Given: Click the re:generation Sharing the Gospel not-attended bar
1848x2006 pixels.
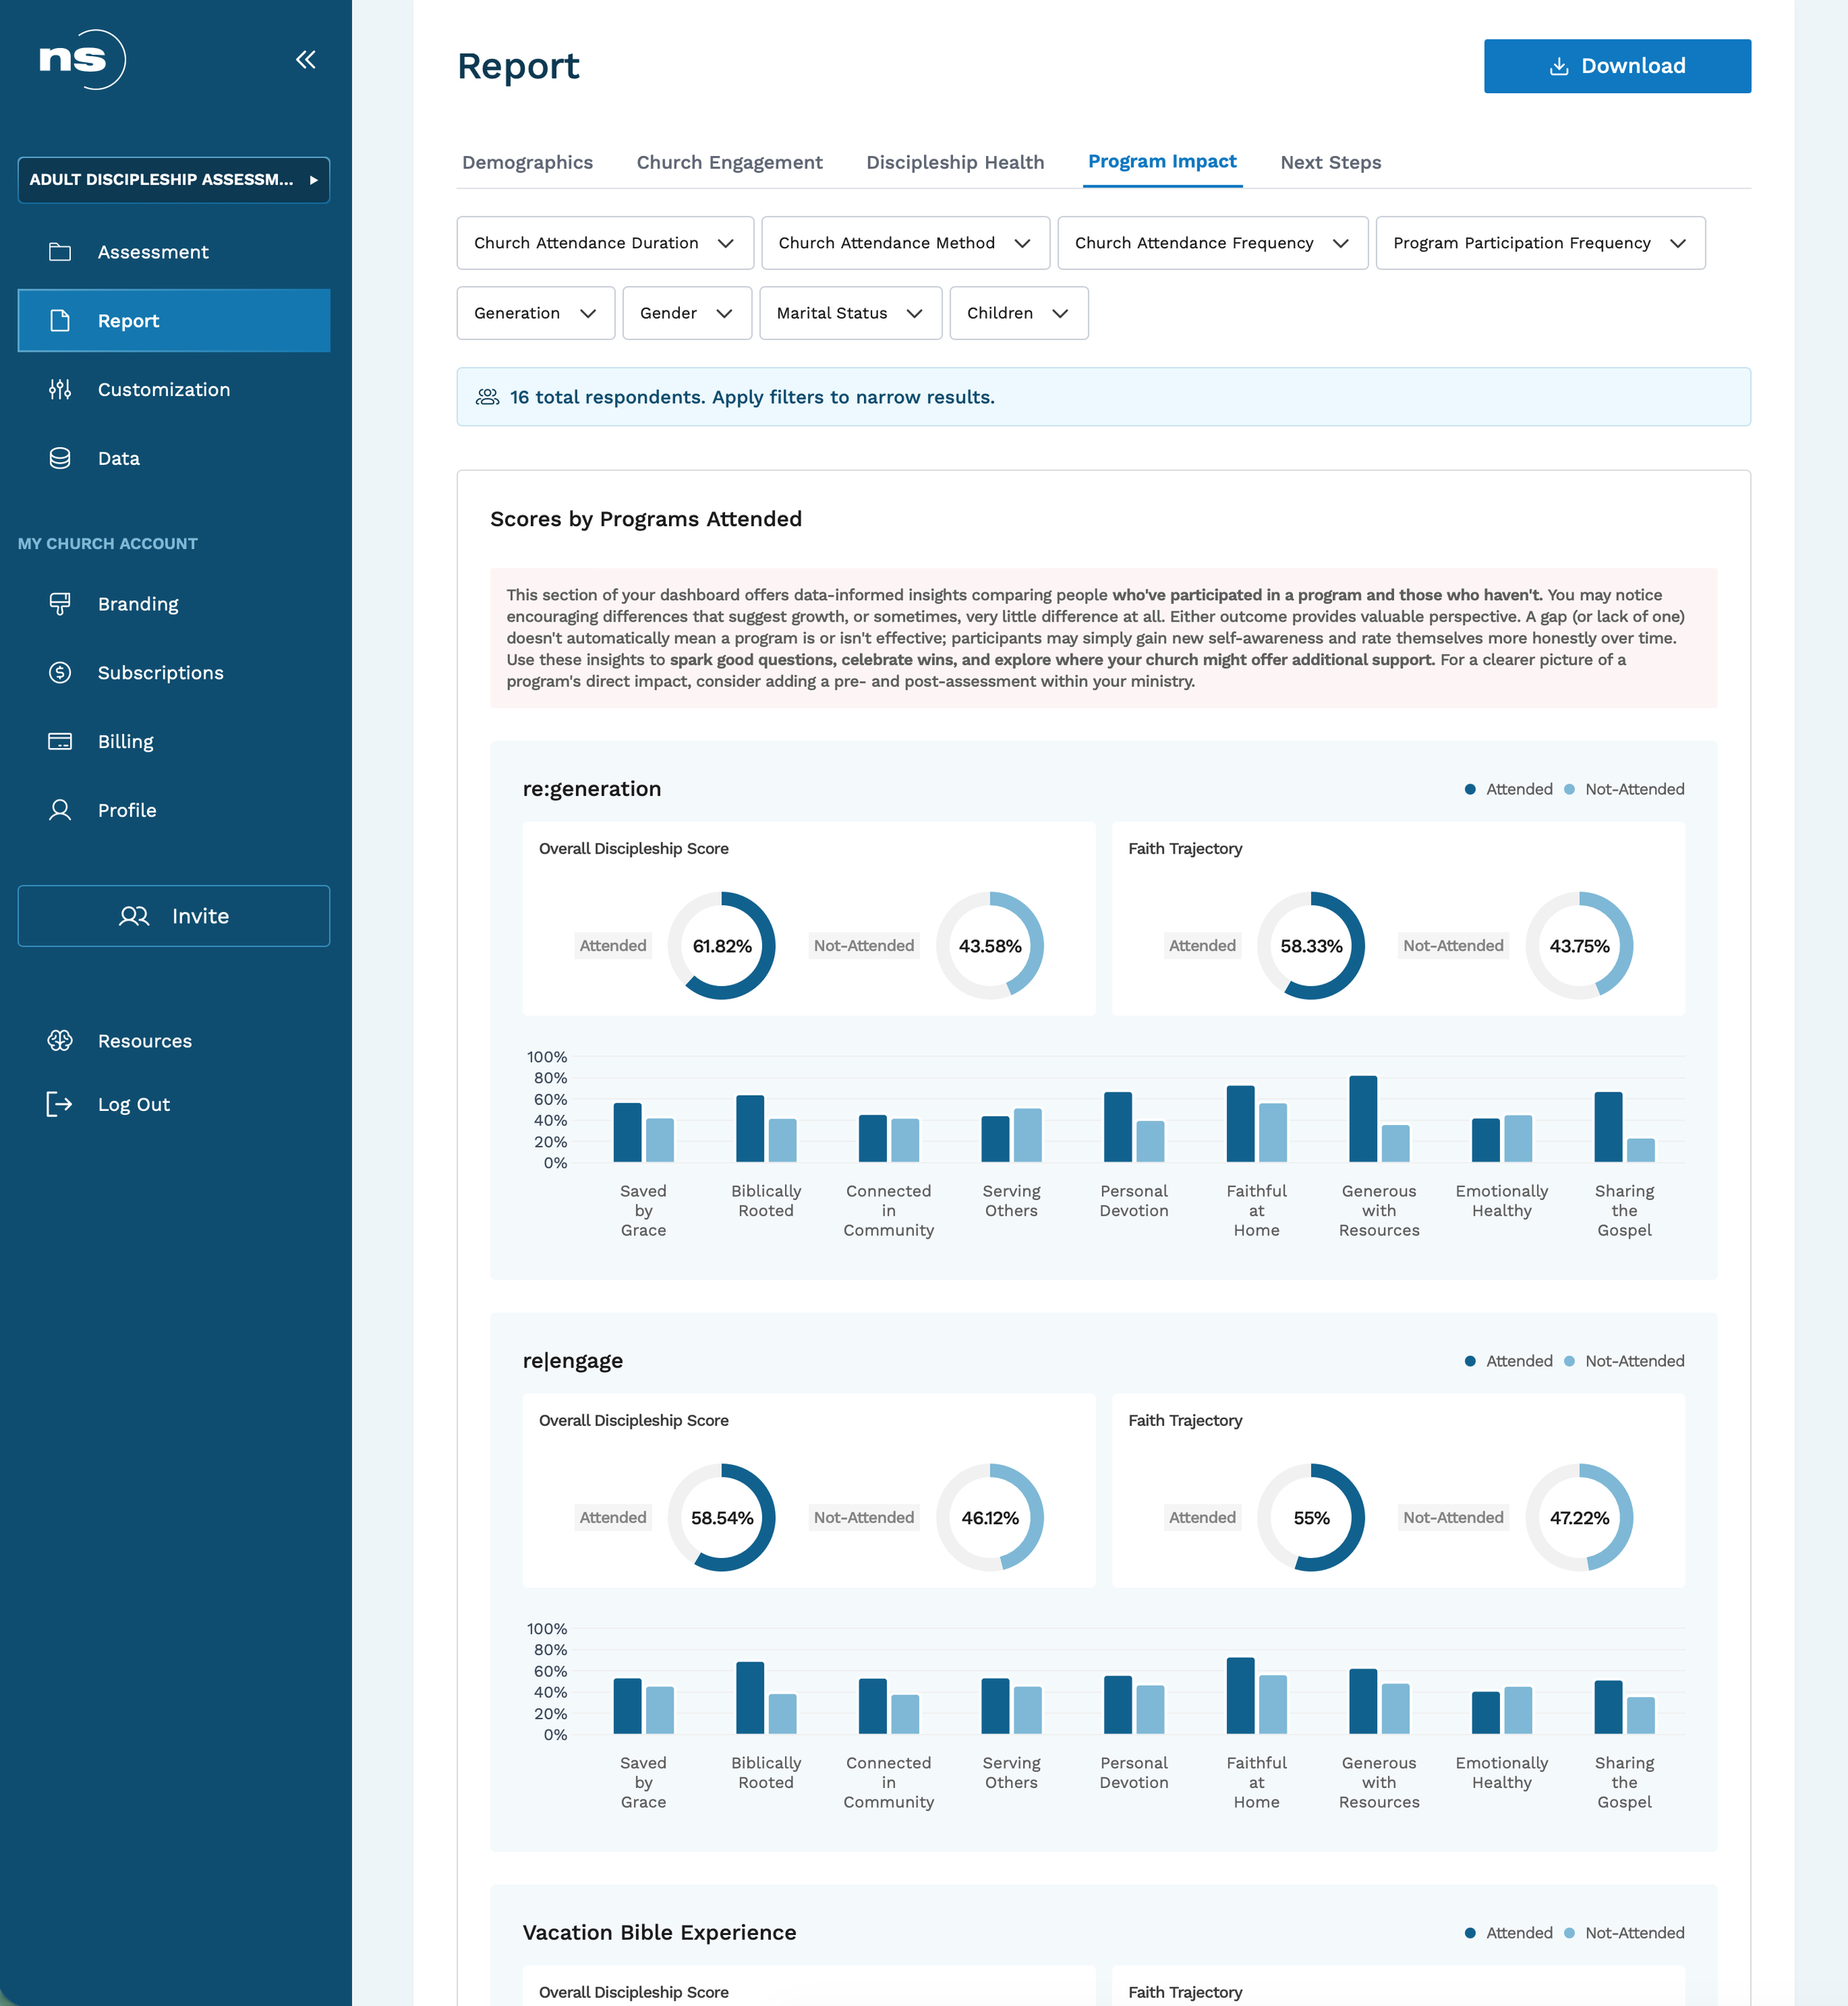Looking at the screenshot, I should point(1641,1151).
